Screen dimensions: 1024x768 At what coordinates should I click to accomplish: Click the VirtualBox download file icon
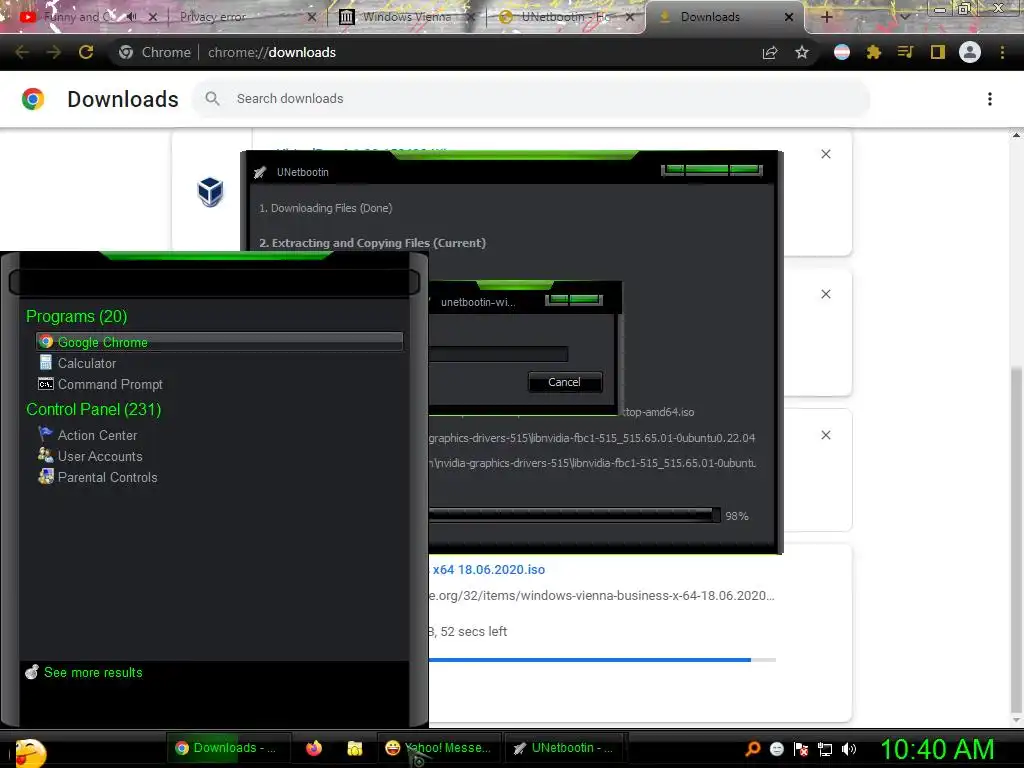[210, 192]
